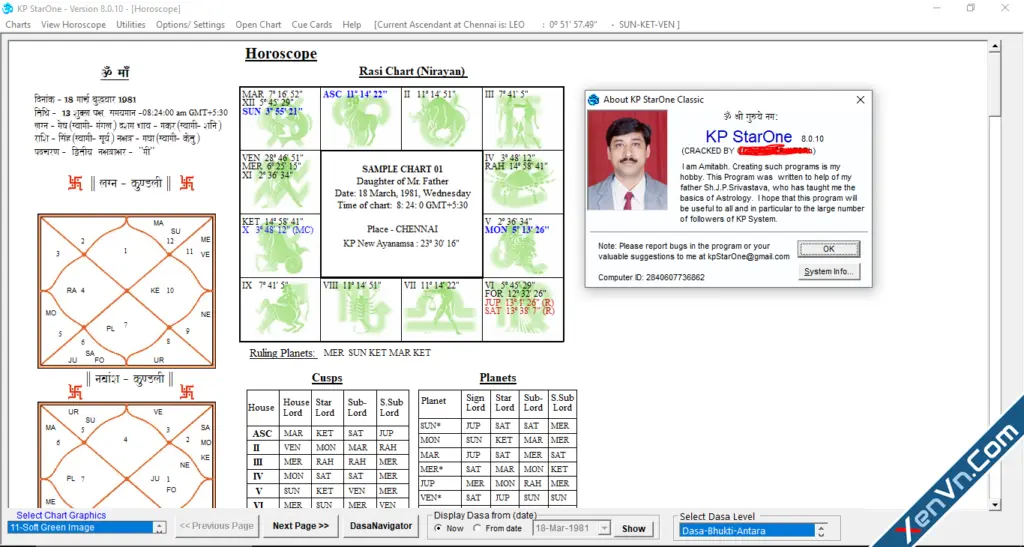The image size is (1024, 547).
Task: Click OK in About dialog
Action: [x=829, y=249]
